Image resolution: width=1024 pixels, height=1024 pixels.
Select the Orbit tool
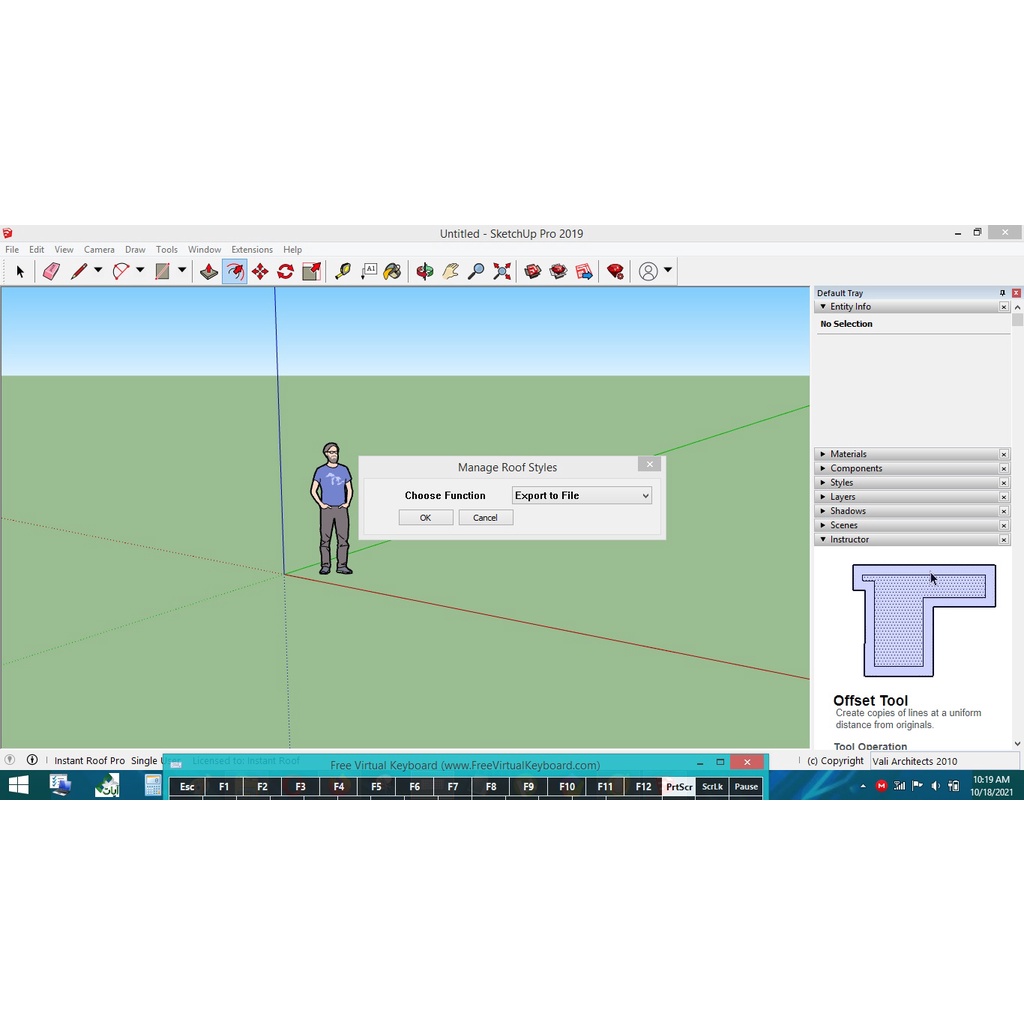point(424,271)
